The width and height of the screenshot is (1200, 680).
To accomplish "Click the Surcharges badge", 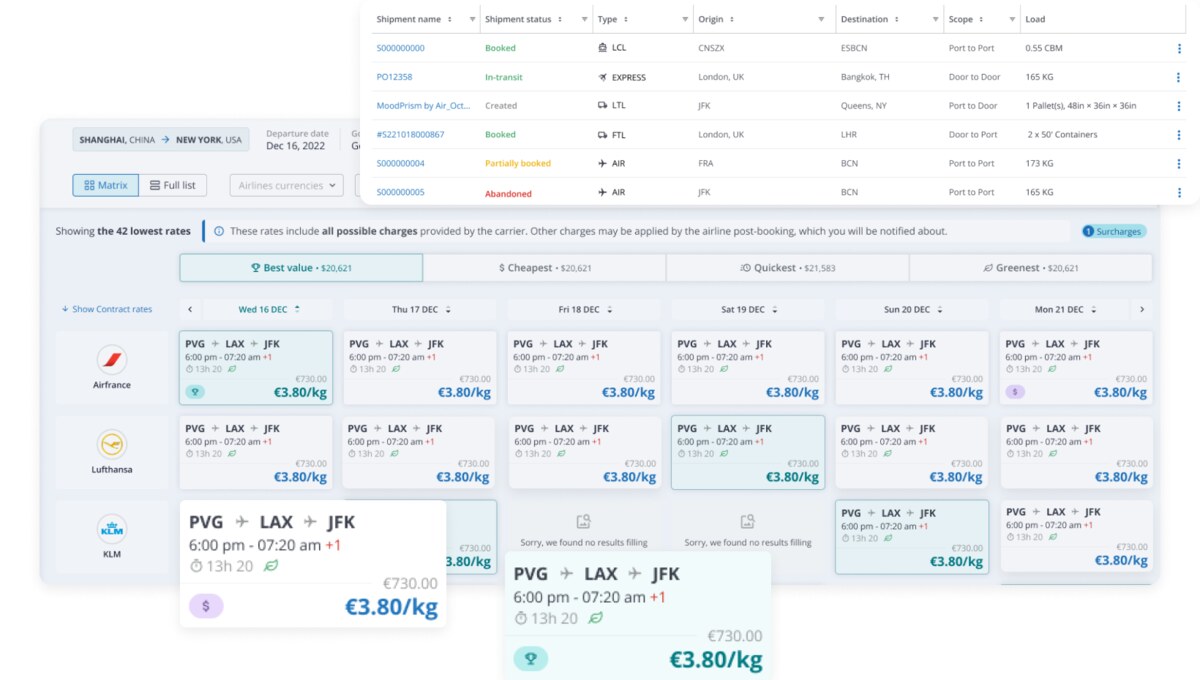I will (1114, 231).
